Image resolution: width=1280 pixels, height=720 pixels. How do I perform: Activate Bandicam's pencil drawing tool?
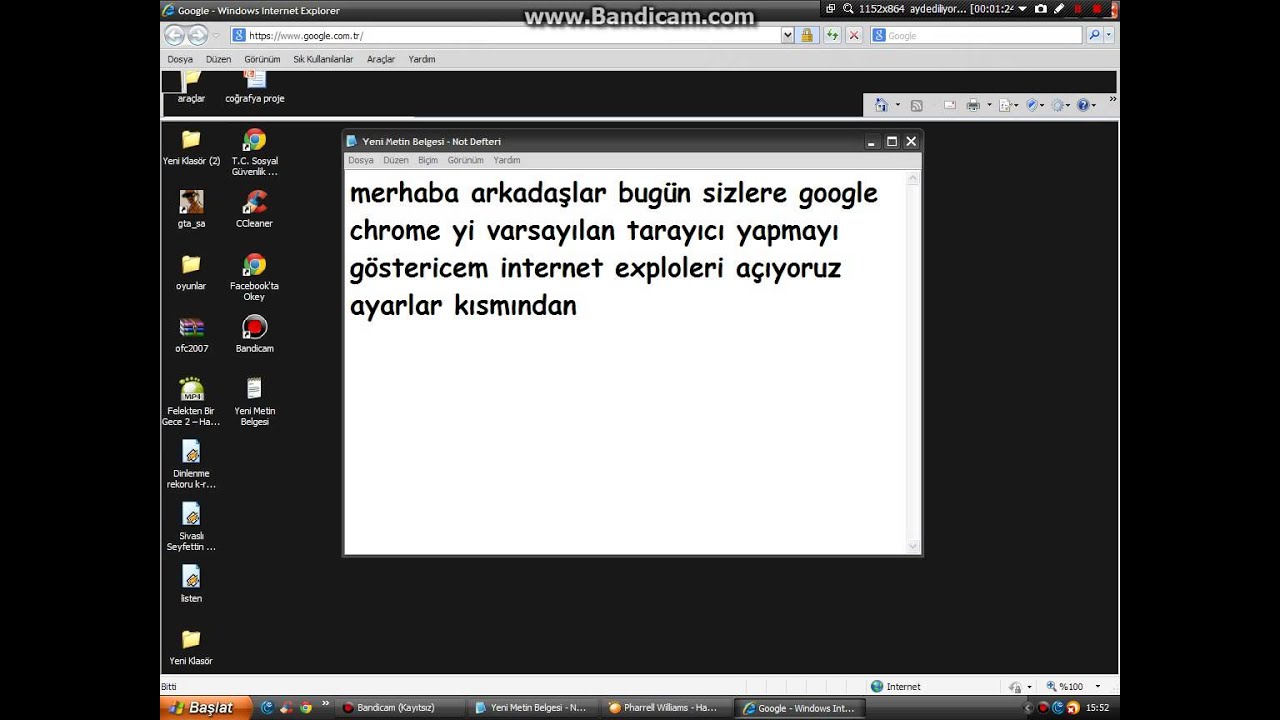[1059, 9]
